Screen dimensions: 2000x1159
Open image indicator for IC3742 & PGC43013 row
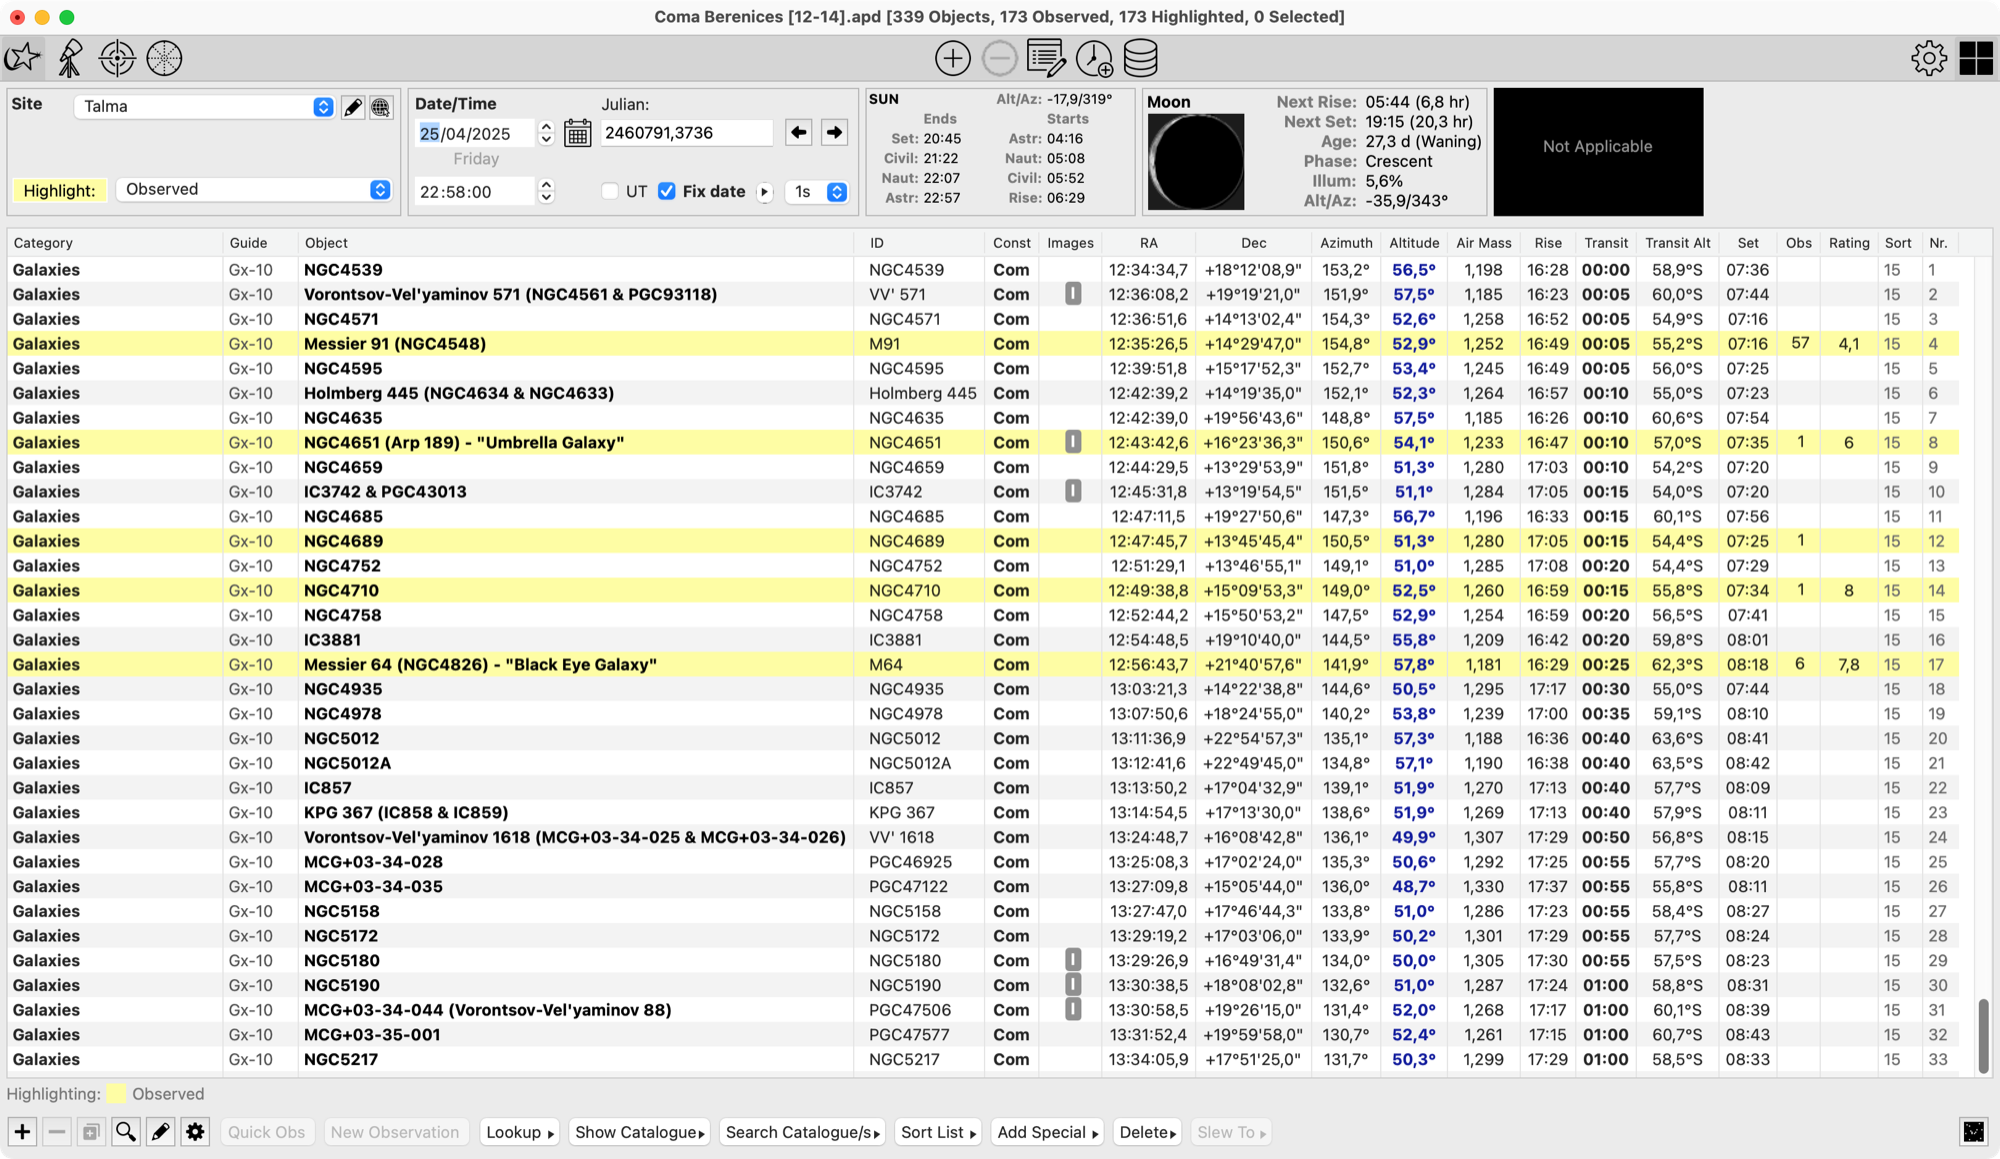pyautogui.click(x=1072, y=491)
